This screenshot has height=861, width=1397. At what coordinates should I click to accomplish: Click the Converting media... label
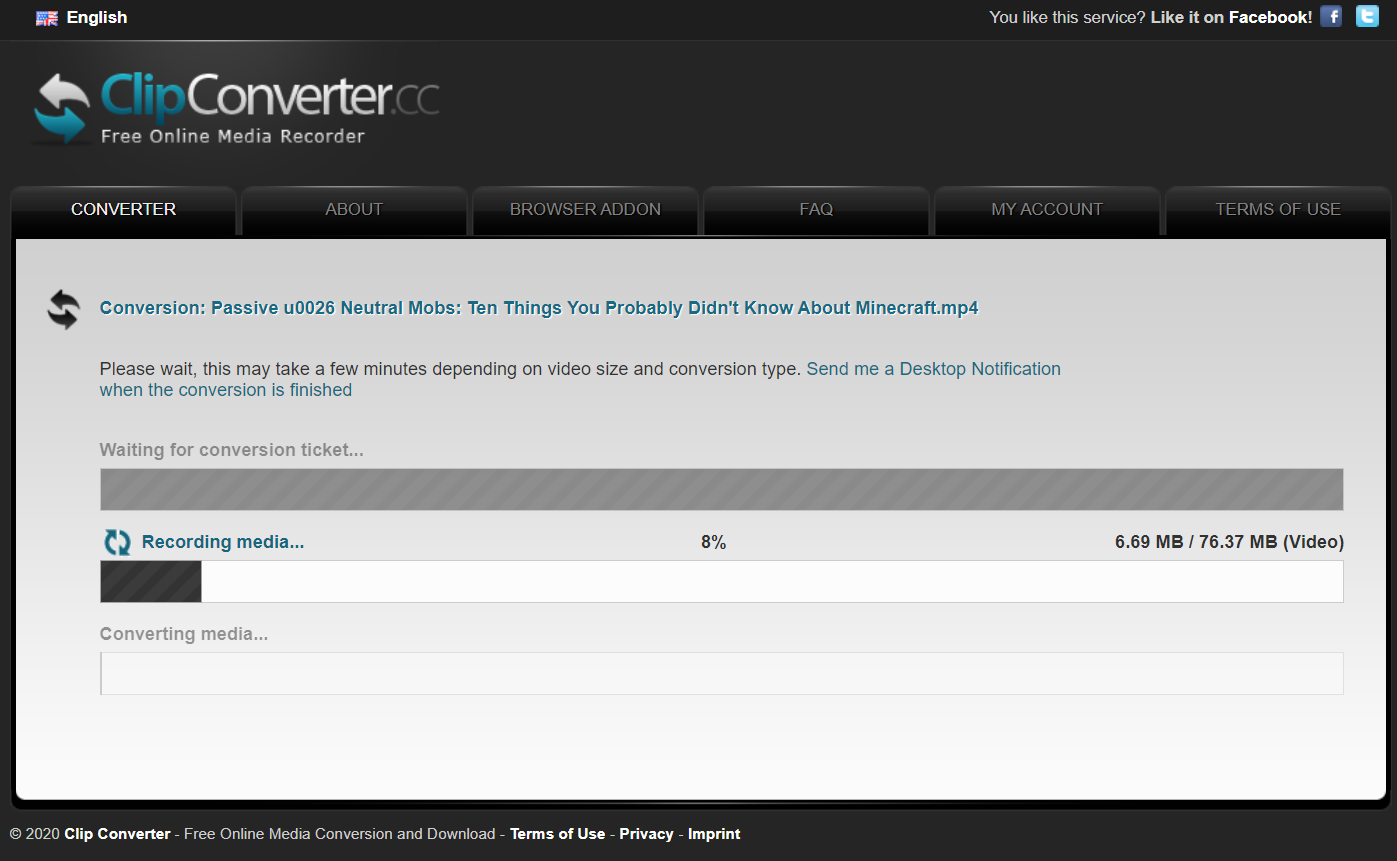click(x=184, y=634)
